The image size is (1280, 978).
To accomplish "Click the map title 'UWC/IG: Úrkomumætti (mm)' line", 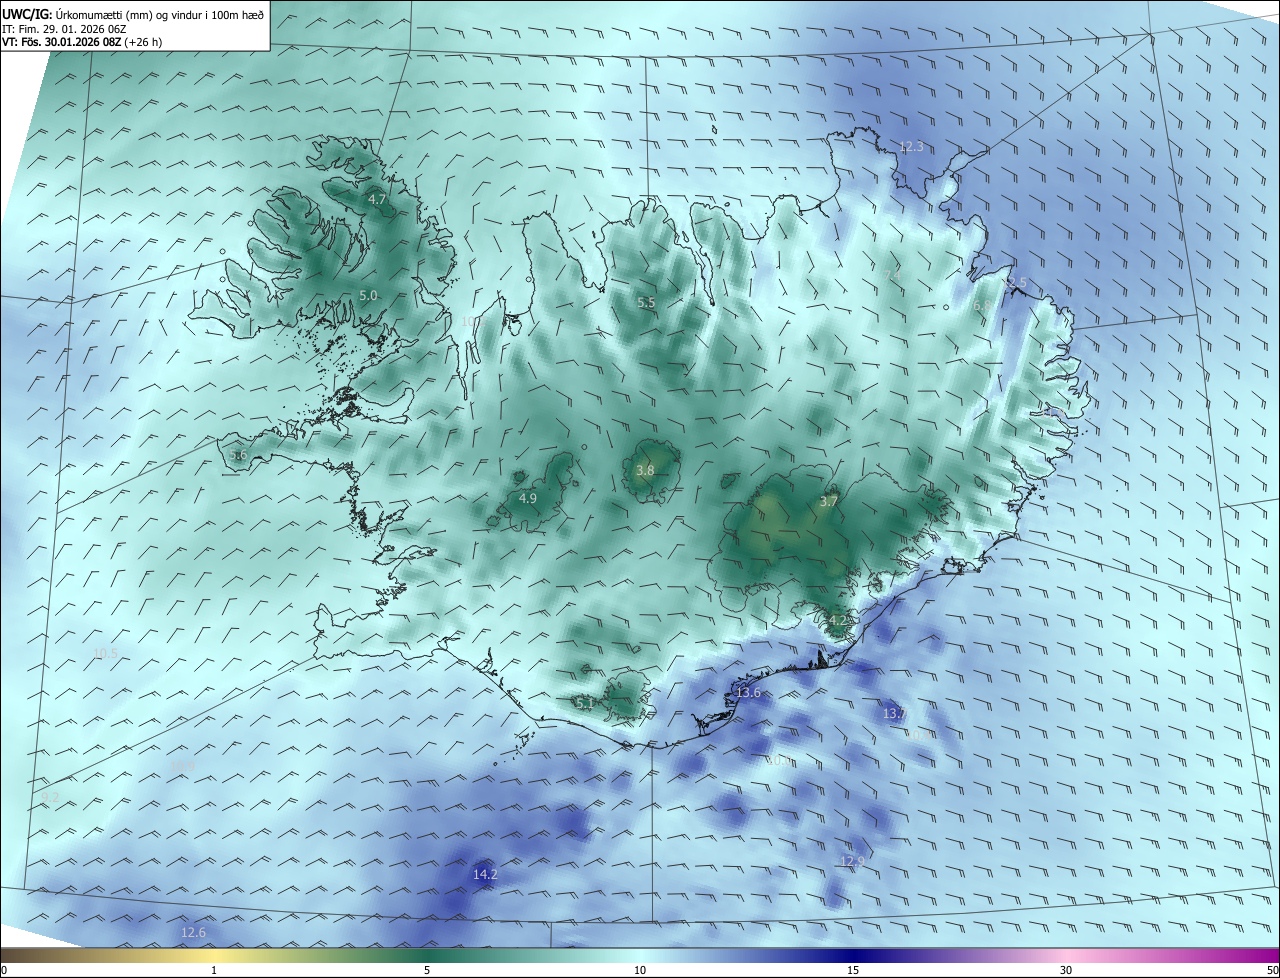I will [x=133, y=13].
